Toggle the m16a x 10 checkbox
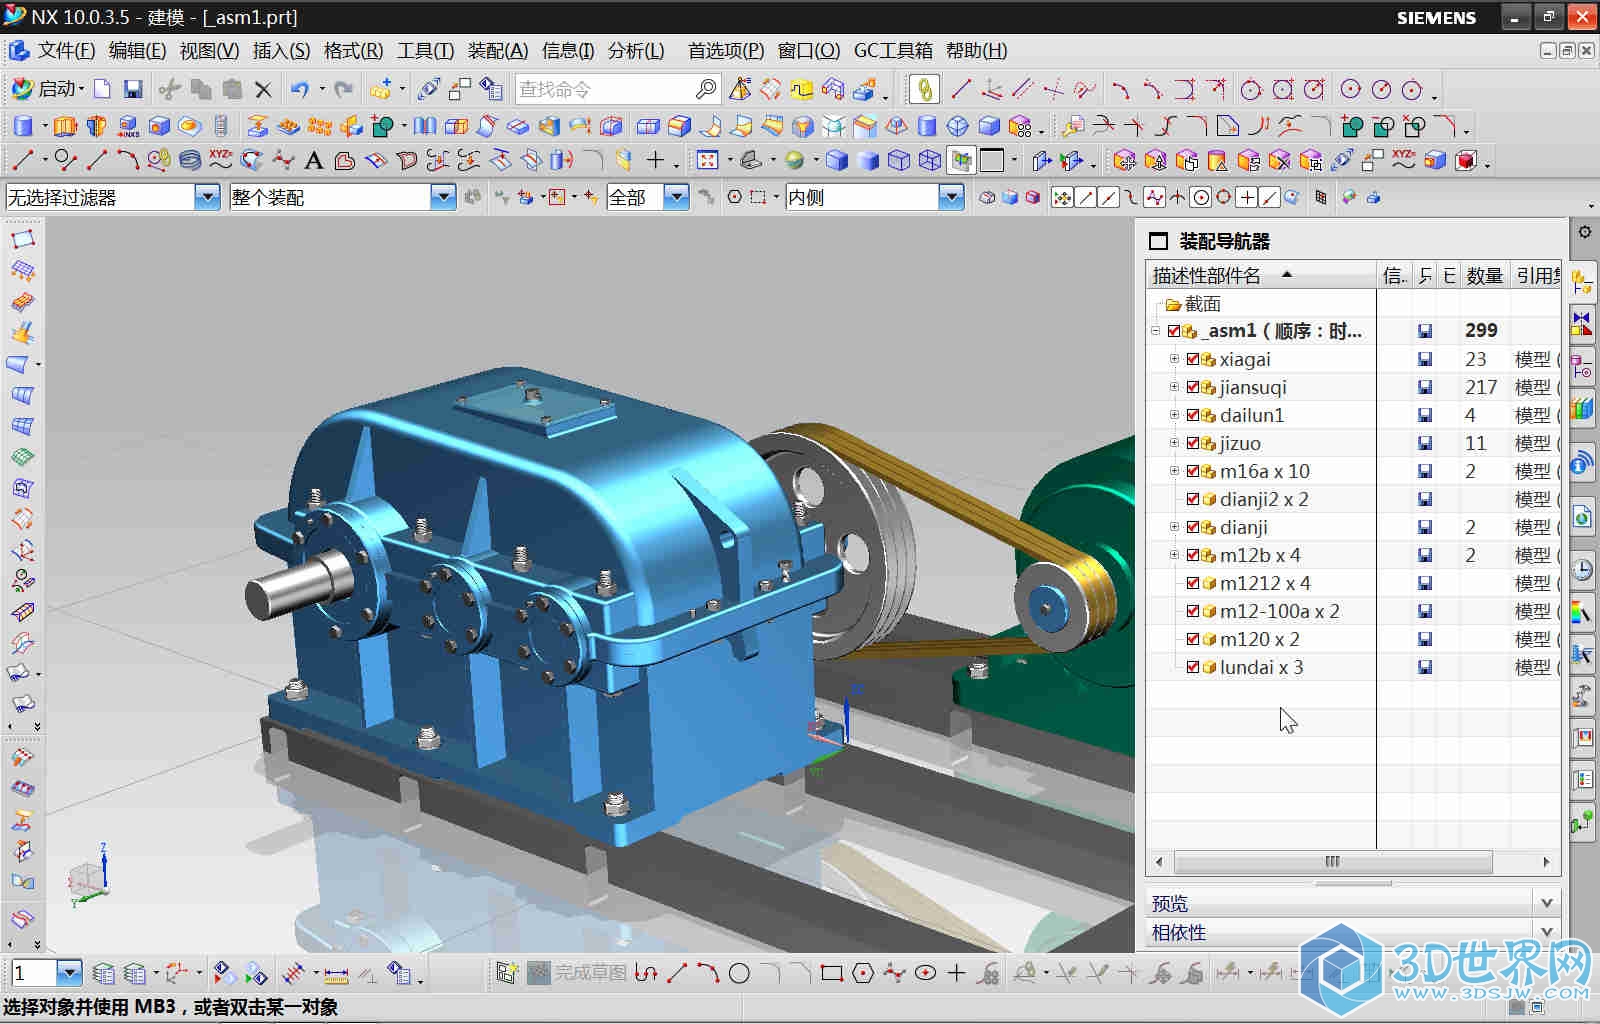1600x1024 pixels. pyautogui.click(x=1193, y=471)
